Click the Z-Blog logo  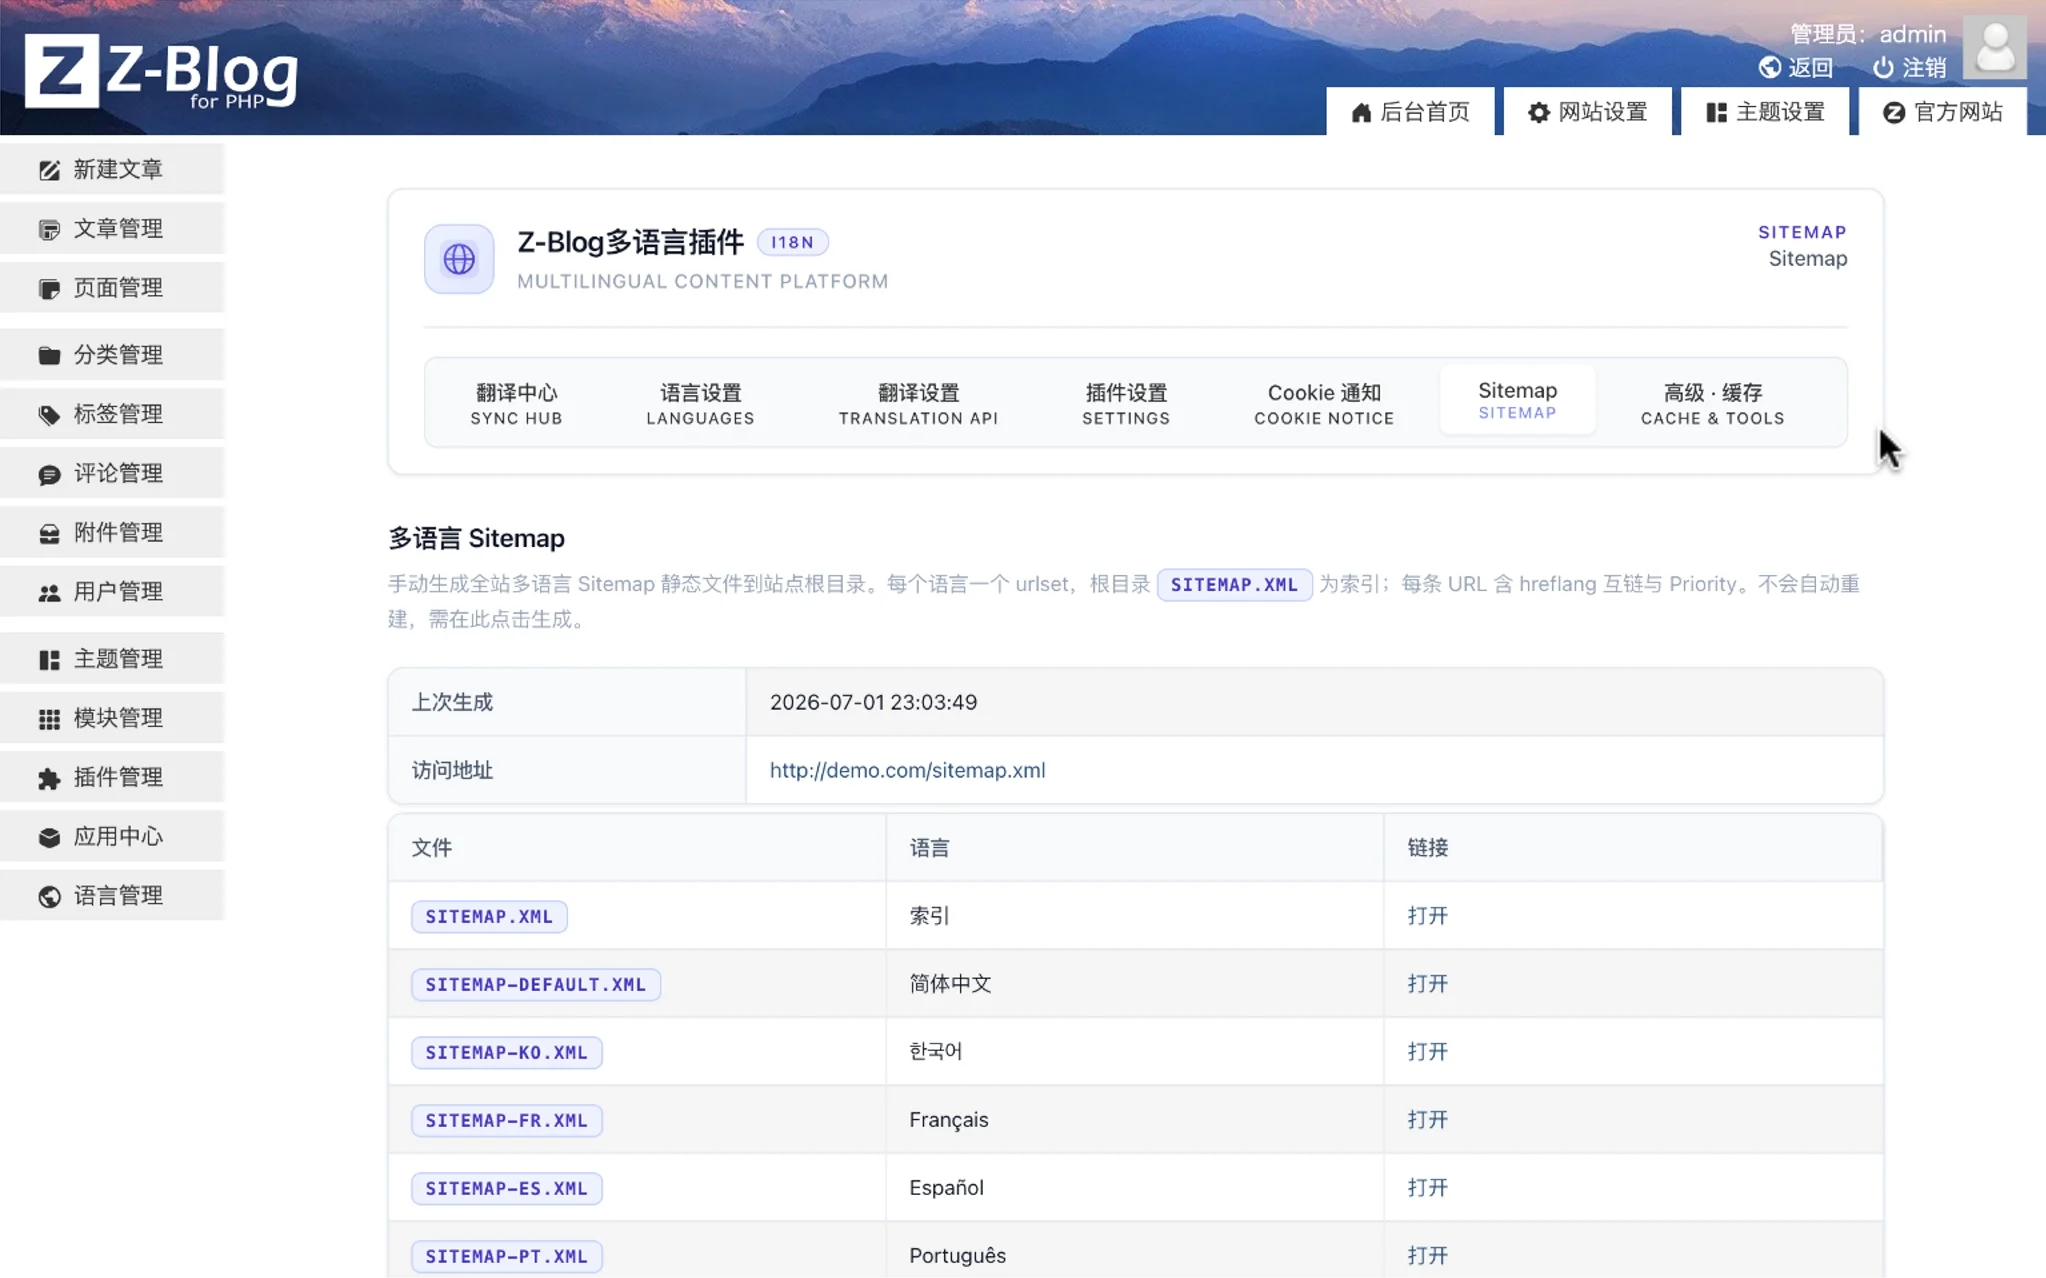tap(162, 71)
